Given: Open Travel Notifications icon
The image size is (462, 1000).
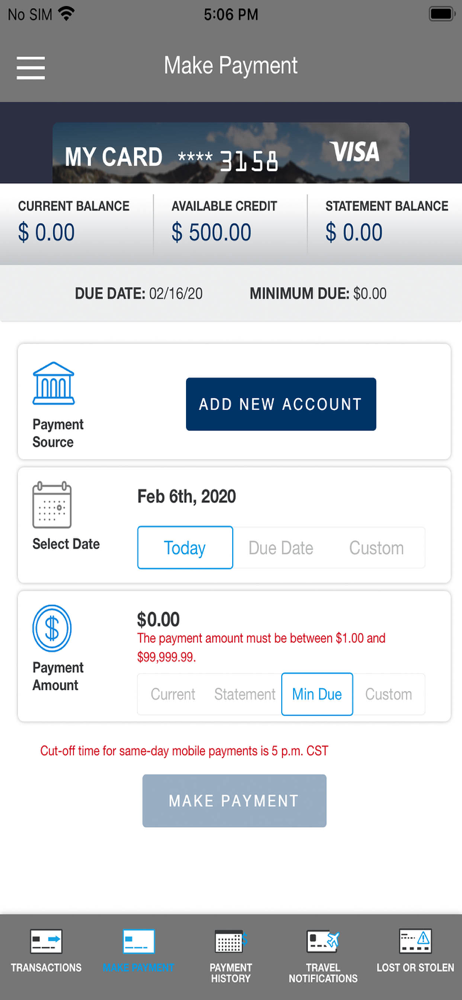Looking at the screenshot, I should tap(323, 941).
